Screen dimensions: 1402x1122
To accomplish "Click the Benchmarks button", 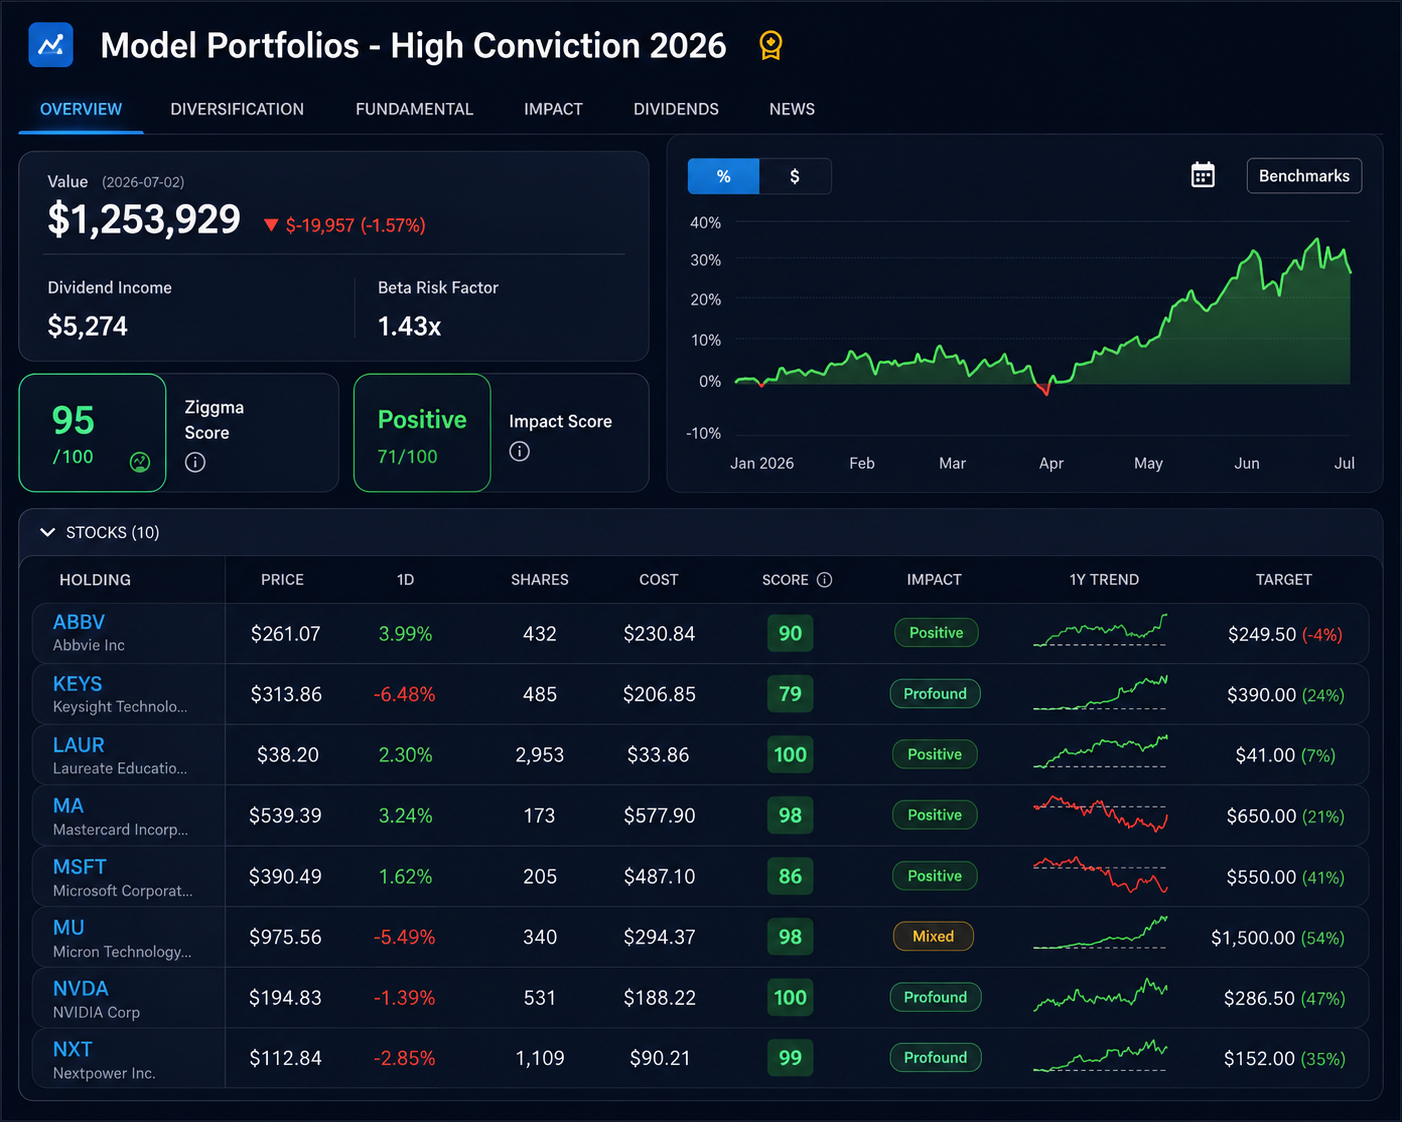I will tap(1304, 176).
